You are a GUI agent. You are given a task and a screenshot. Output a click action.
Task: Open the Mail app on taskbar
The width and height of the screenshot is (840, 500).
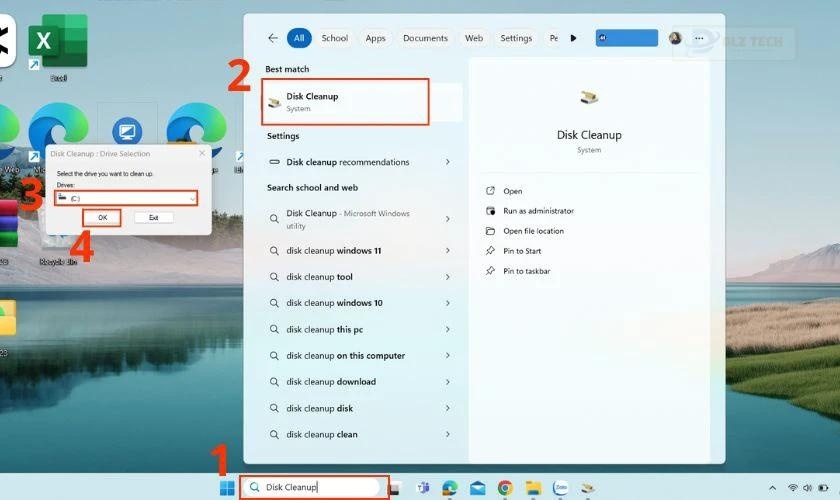[477, 488]
